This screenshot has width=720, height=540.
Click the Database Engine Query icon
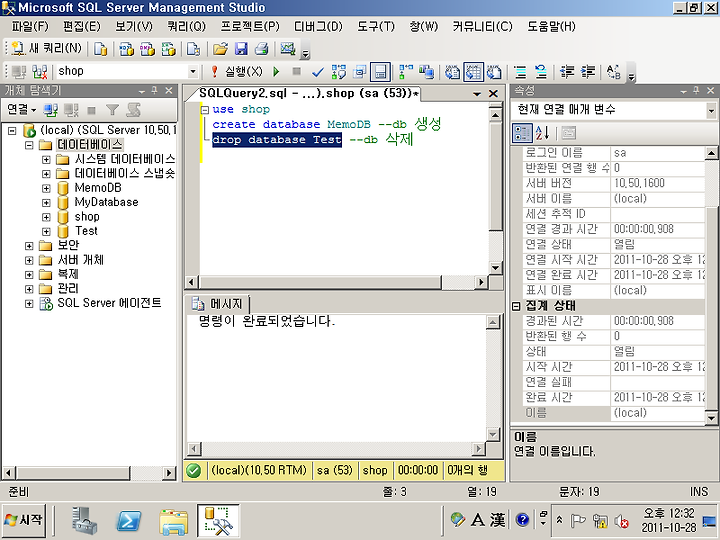(x=101, y=48)
